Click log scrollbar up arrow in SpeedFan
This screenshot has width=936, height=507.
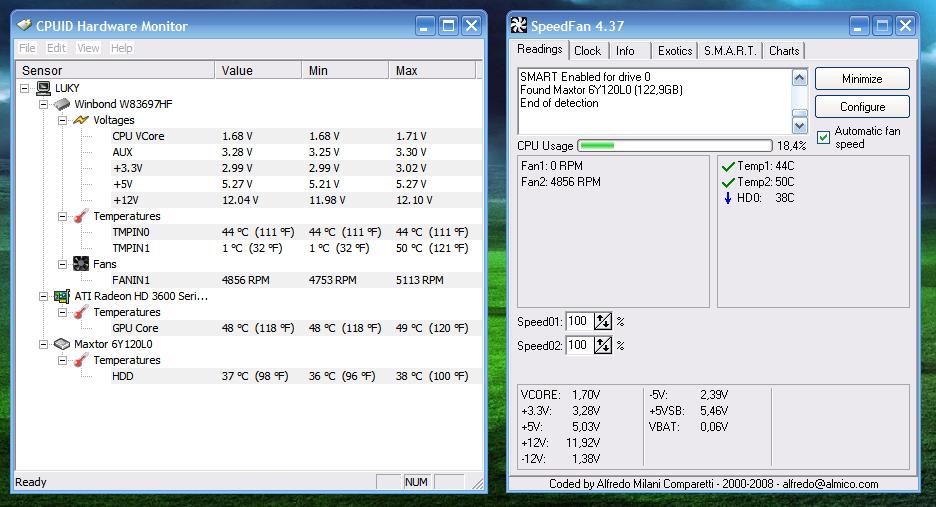click(799, 78)
